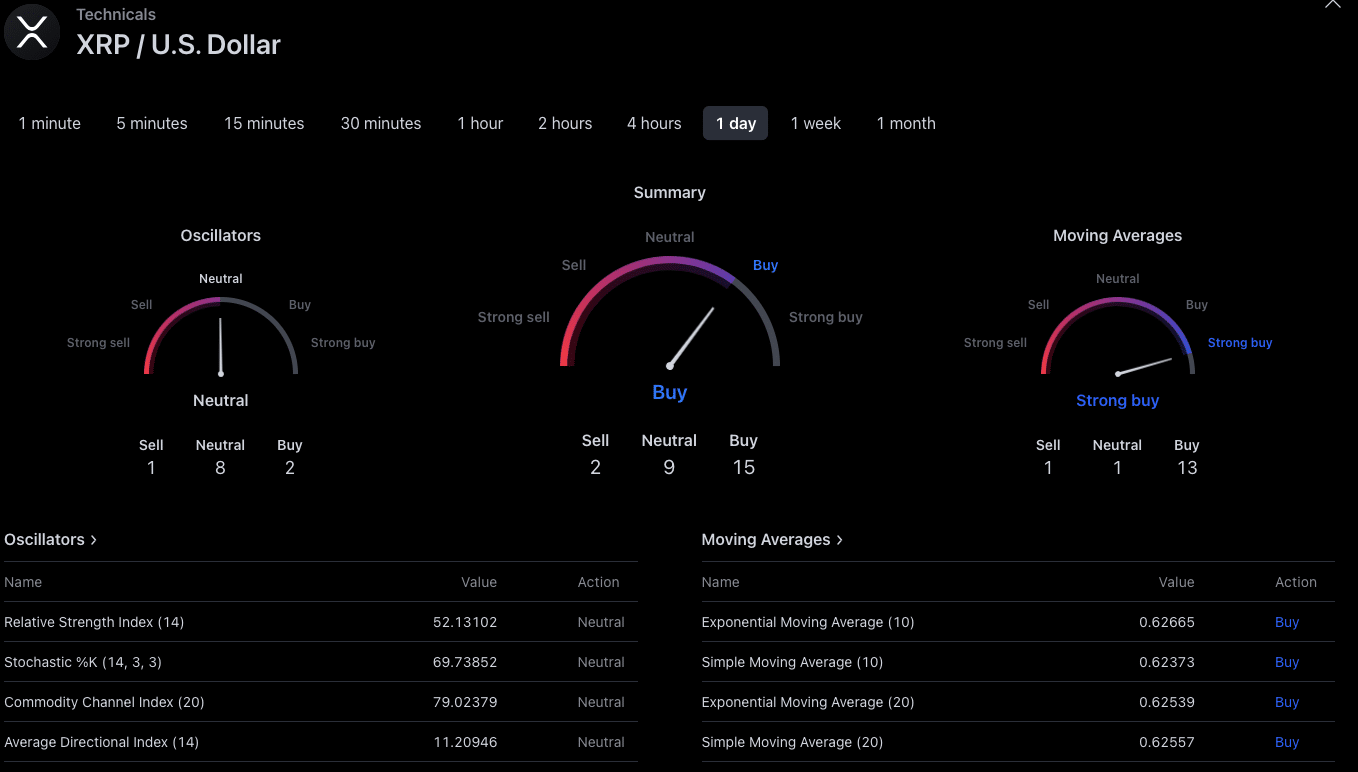Click the Simple Moving Average (10) row

(x=1018, y=662)
